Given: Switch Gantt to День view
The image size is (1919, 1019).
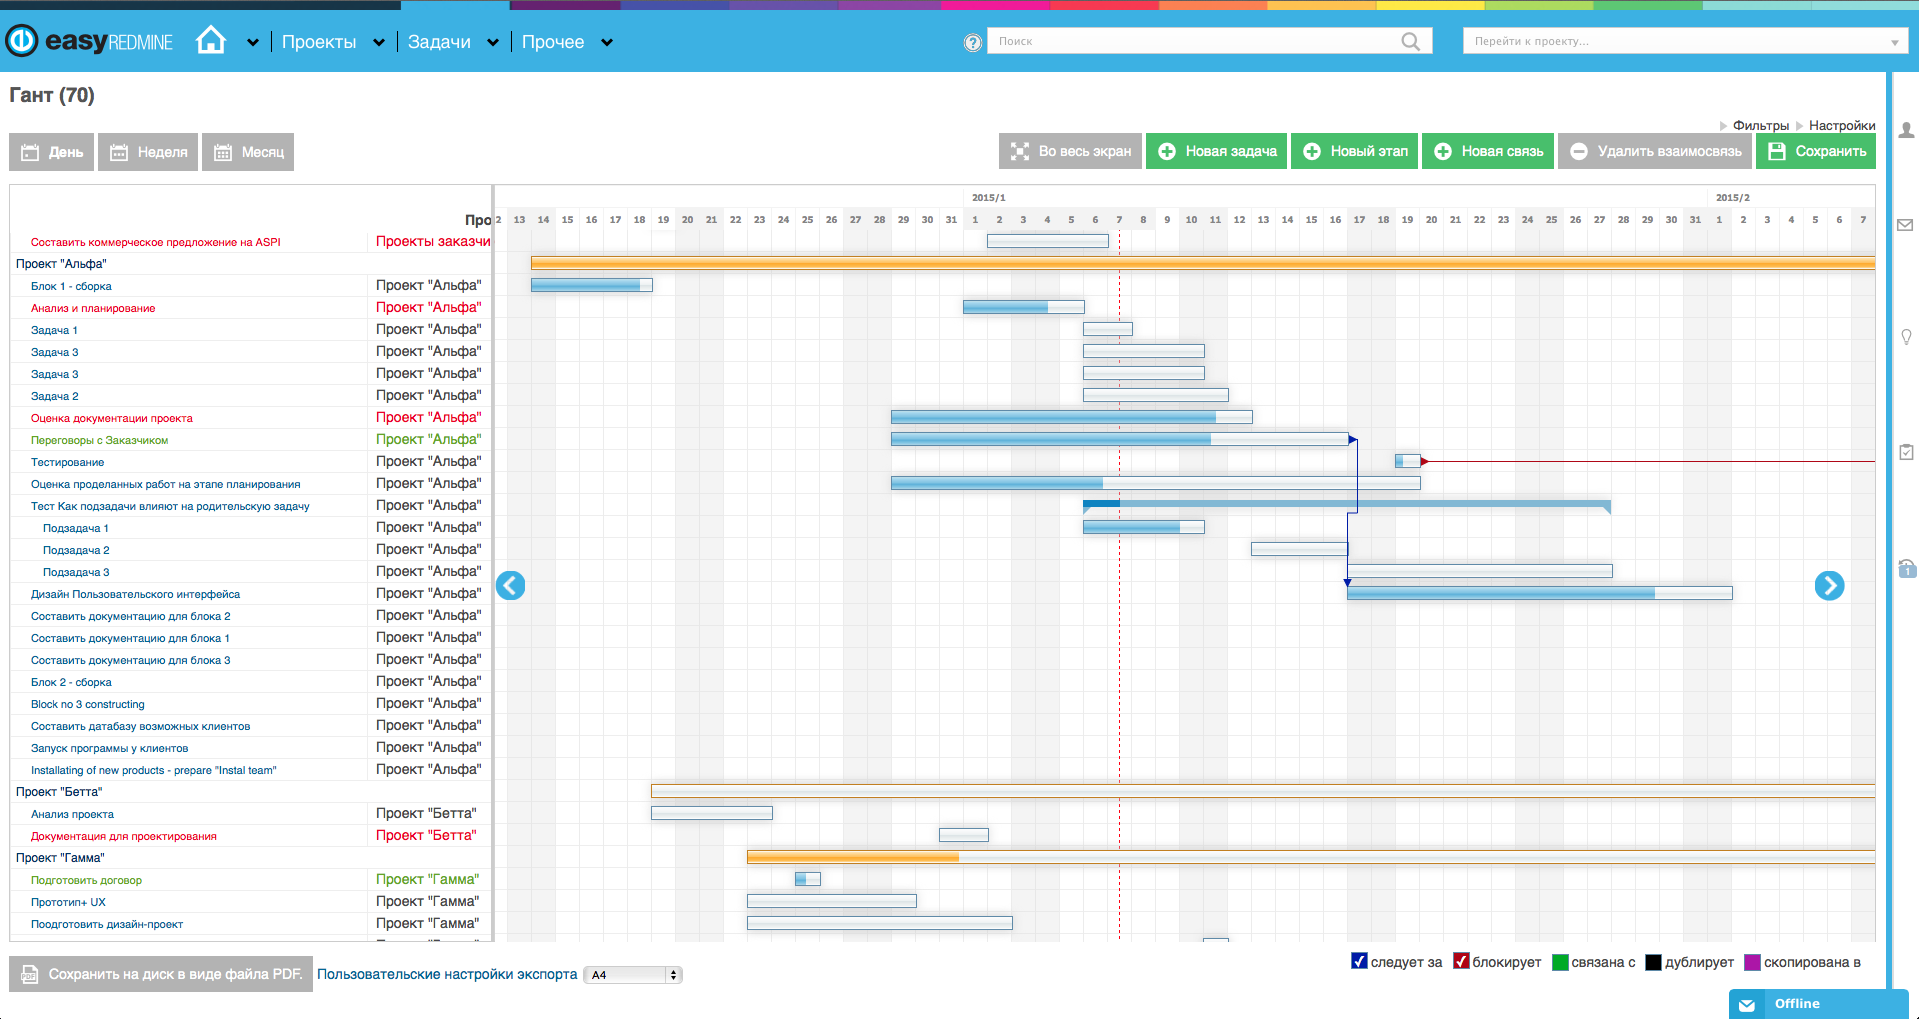Looking at the screenshot, I should click(x=52, y=152).
